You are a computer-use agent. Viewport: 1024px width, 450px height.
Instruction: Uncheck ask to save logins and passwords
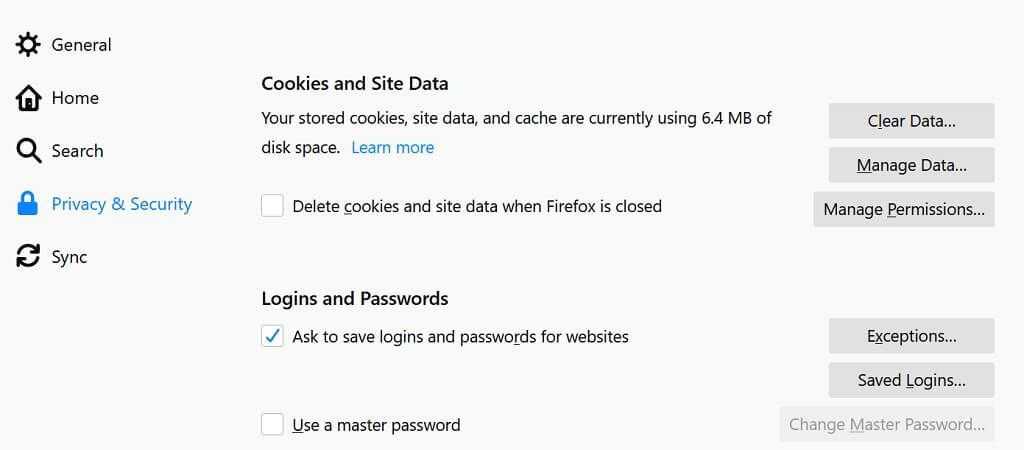pos(272,336)
